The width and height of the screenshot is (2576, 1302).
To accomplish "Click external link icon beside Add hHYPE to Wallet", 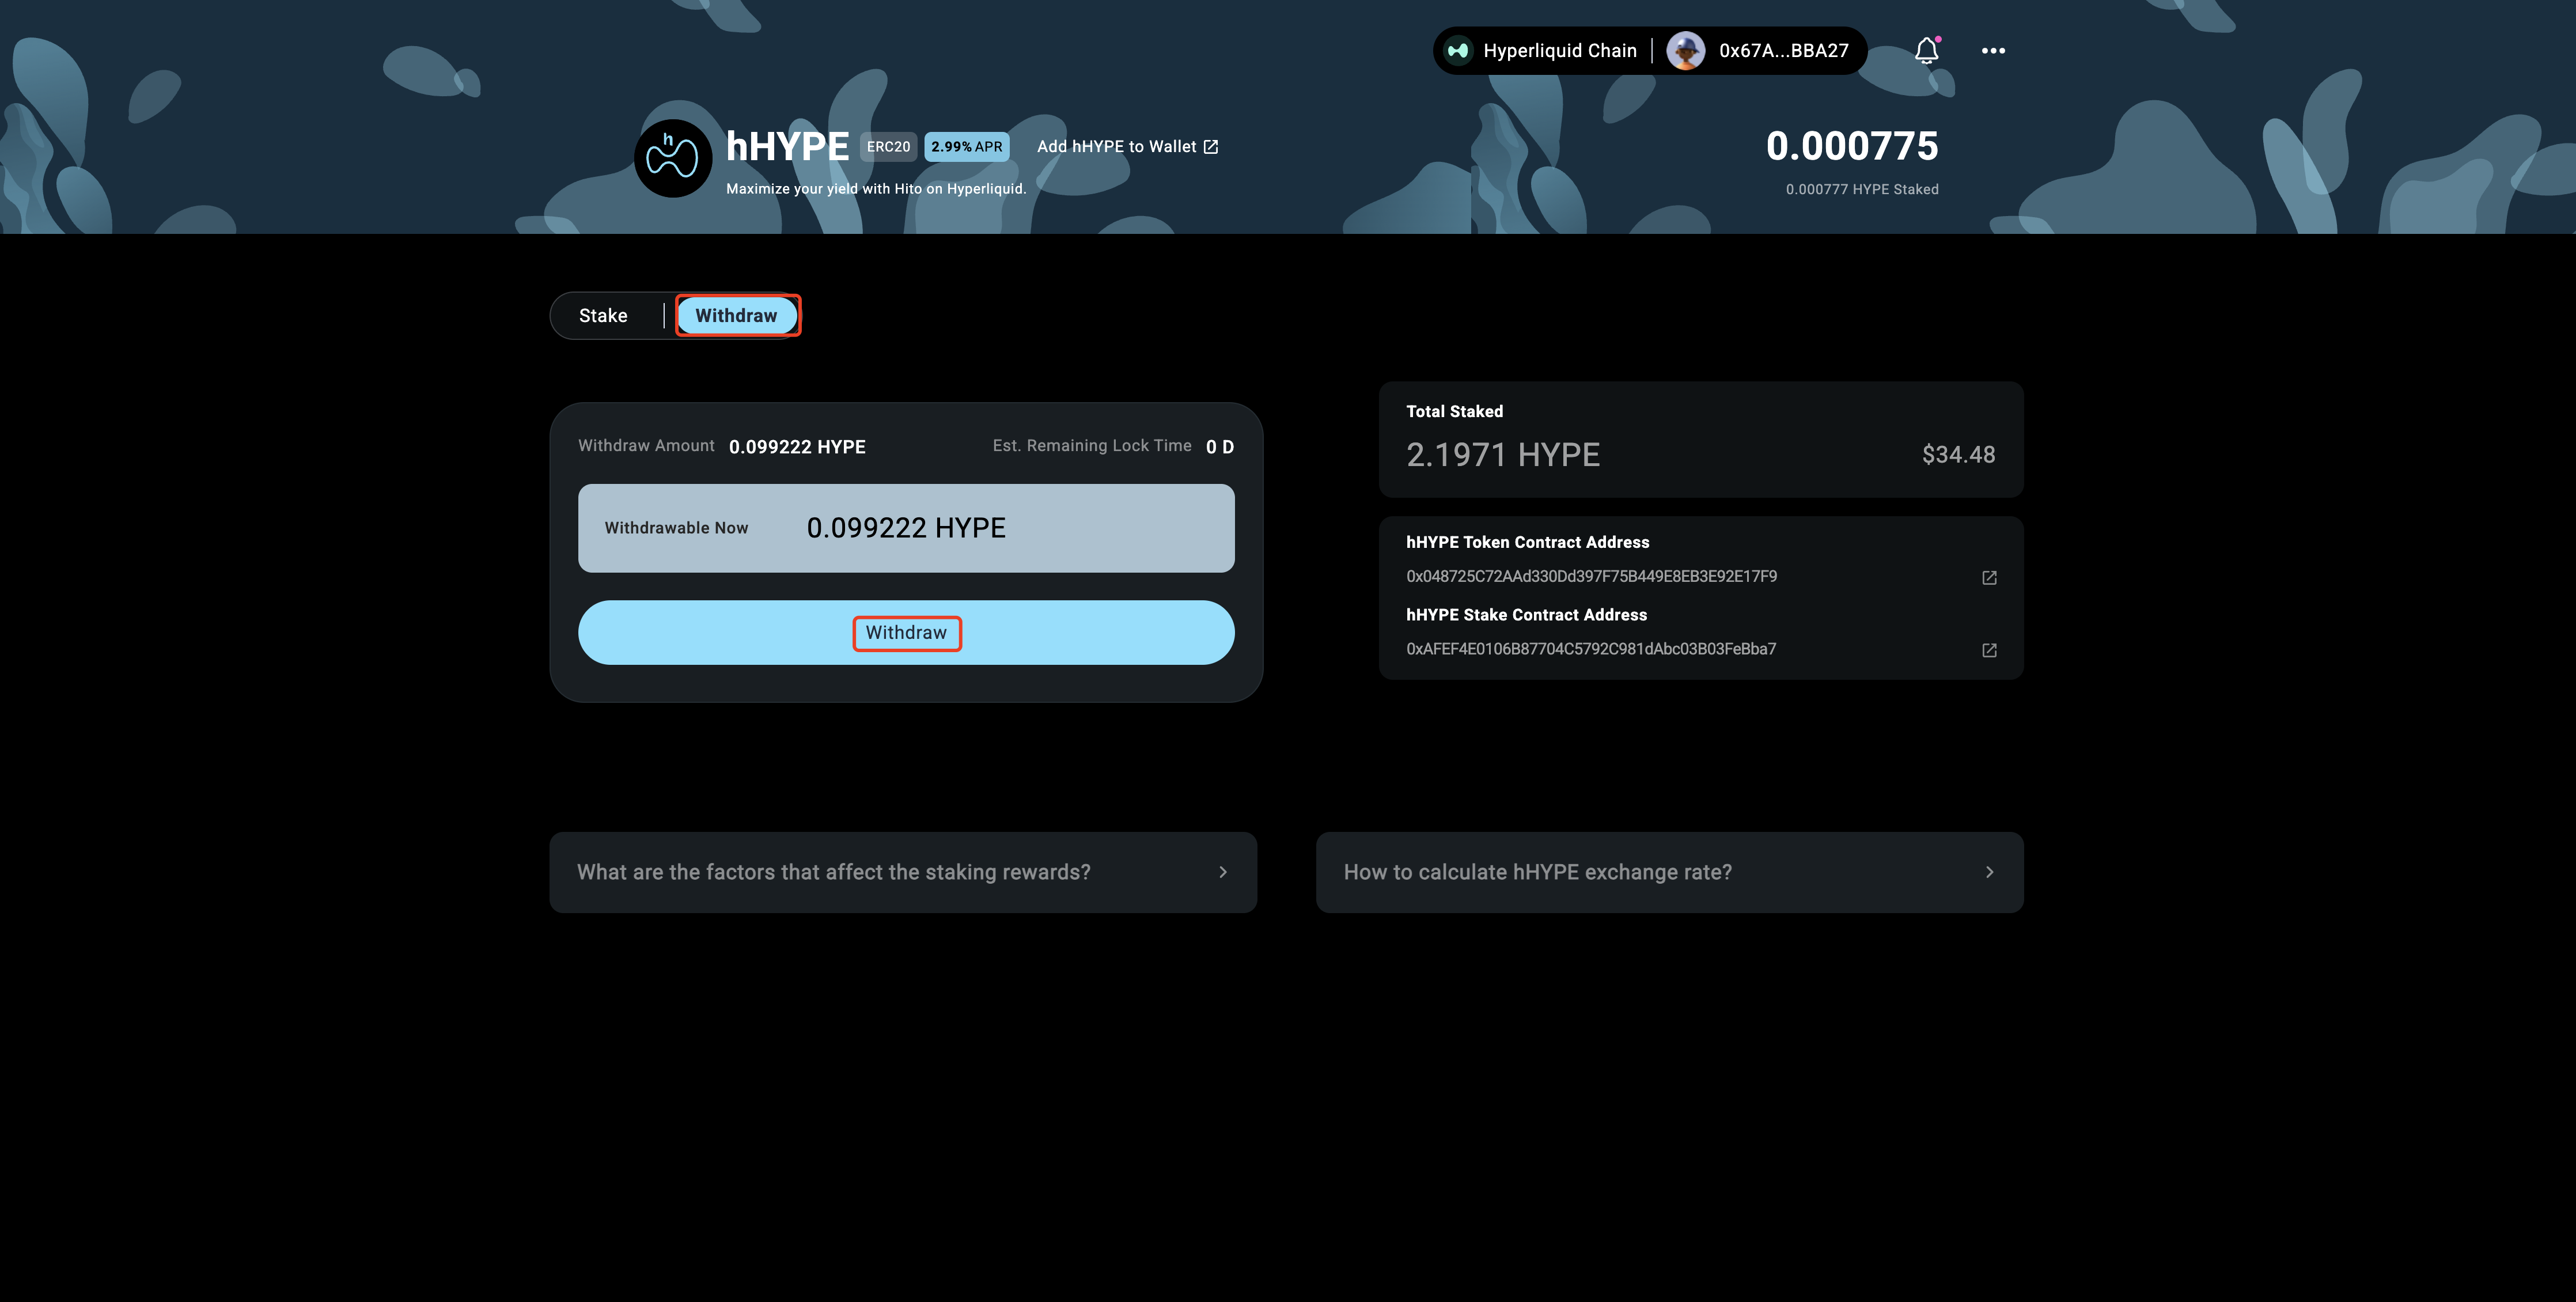I will point(1211,147).
